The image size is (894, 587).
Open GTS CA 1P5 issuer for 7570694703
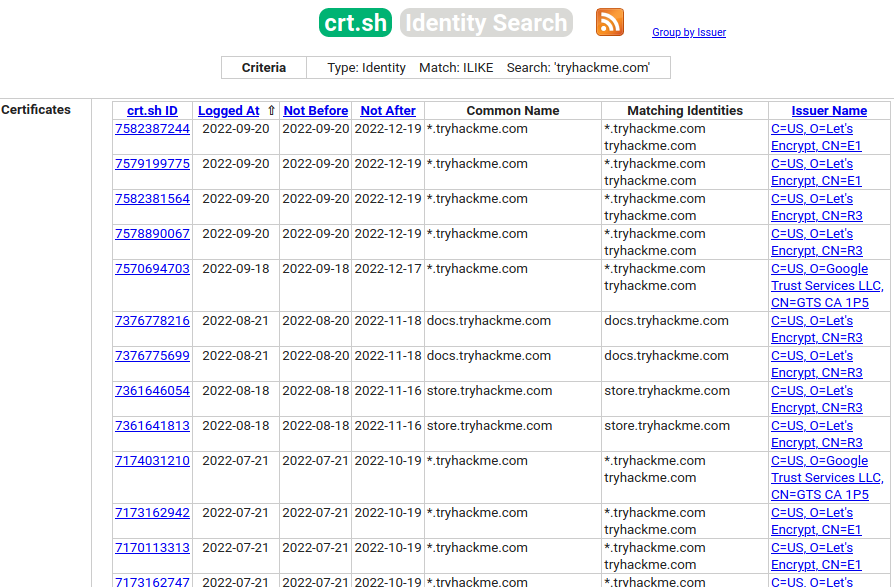point(827,286)
